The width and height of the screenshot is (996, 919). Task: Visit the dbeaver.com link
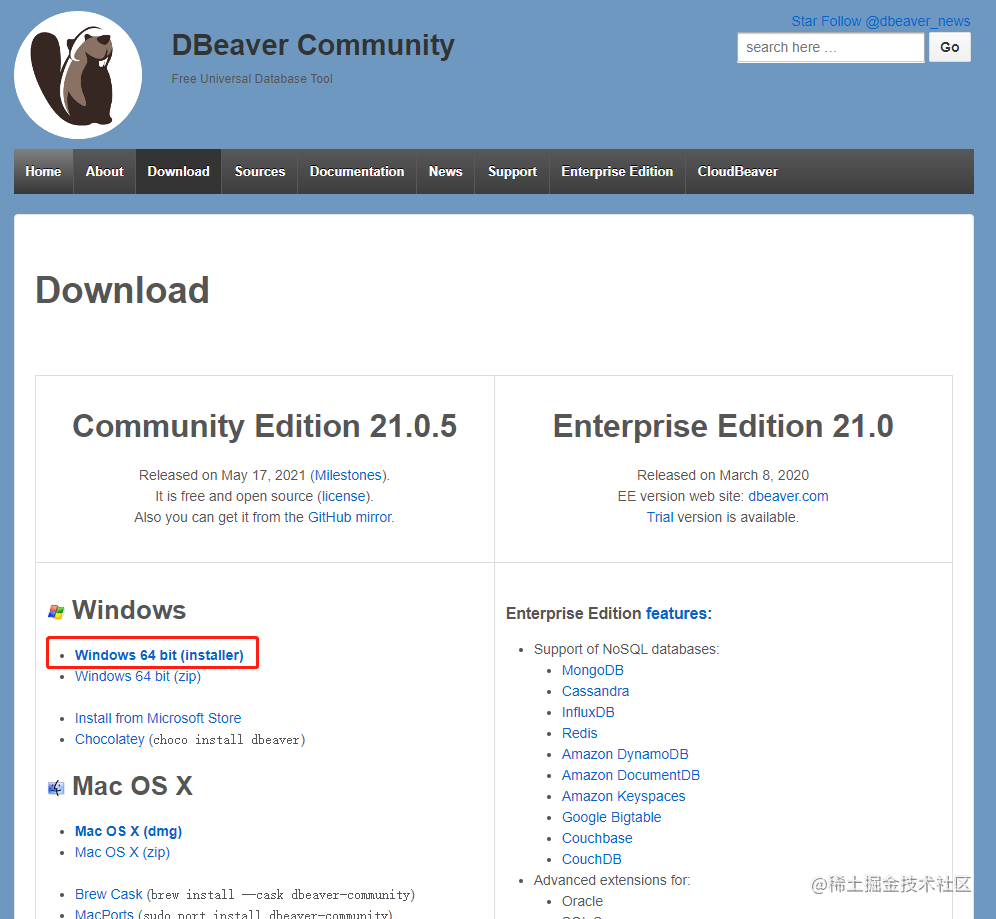pyautogui.click(x=788, y=496)
